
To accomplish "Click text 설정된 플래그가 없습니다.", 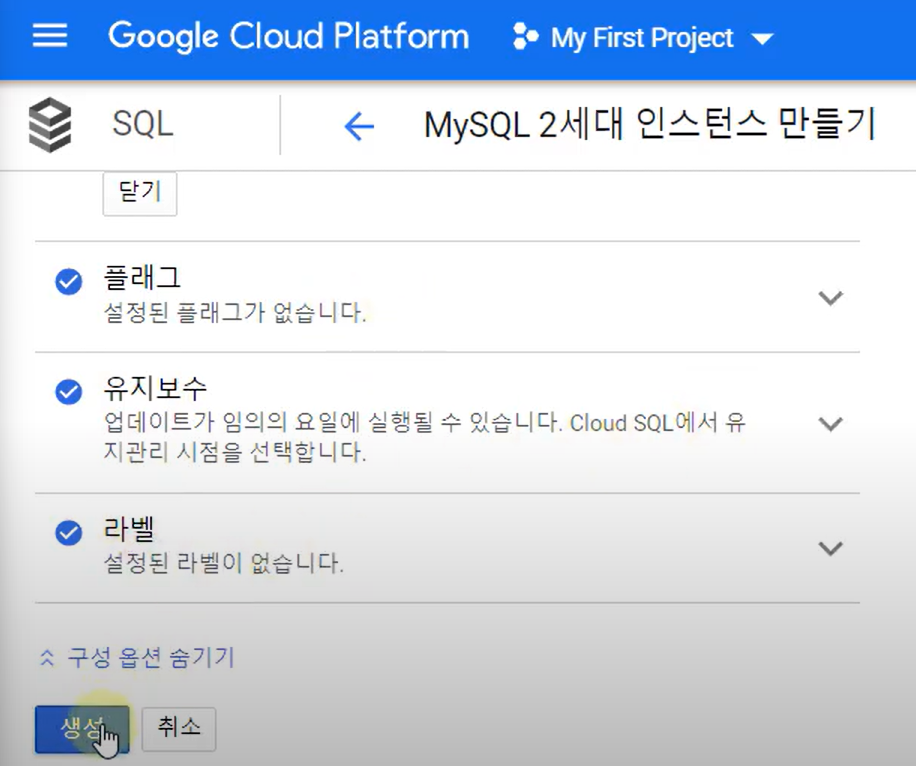I will tap(235, 313).
